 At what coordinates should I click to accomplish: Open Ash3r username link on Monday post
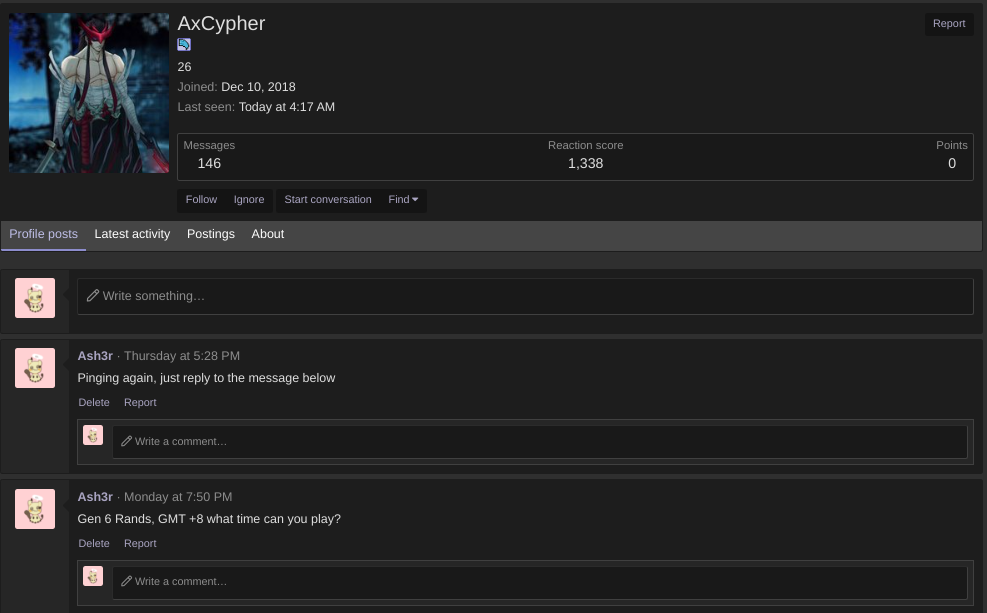click(95, 497)
